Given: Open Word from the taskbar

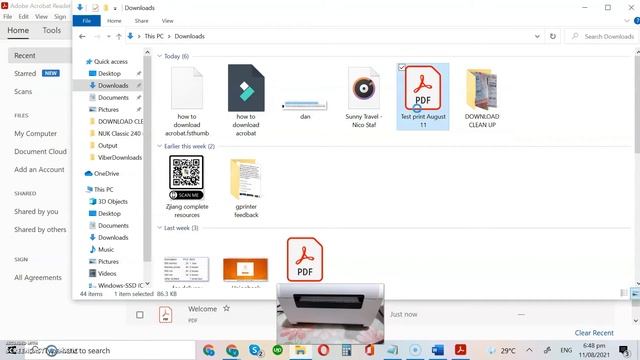Looking at the screenshot, I should click(438, 350).
